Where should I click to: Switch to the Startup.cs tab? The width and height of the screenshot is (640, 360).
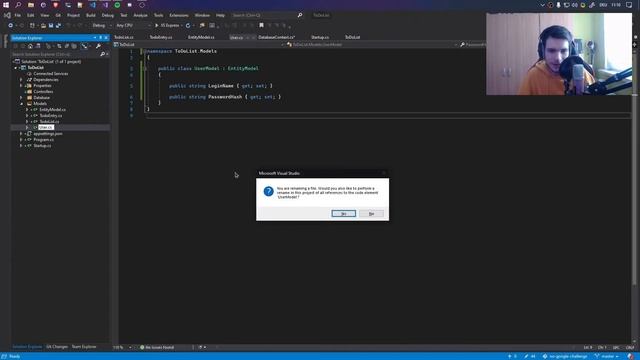point(320,37)
